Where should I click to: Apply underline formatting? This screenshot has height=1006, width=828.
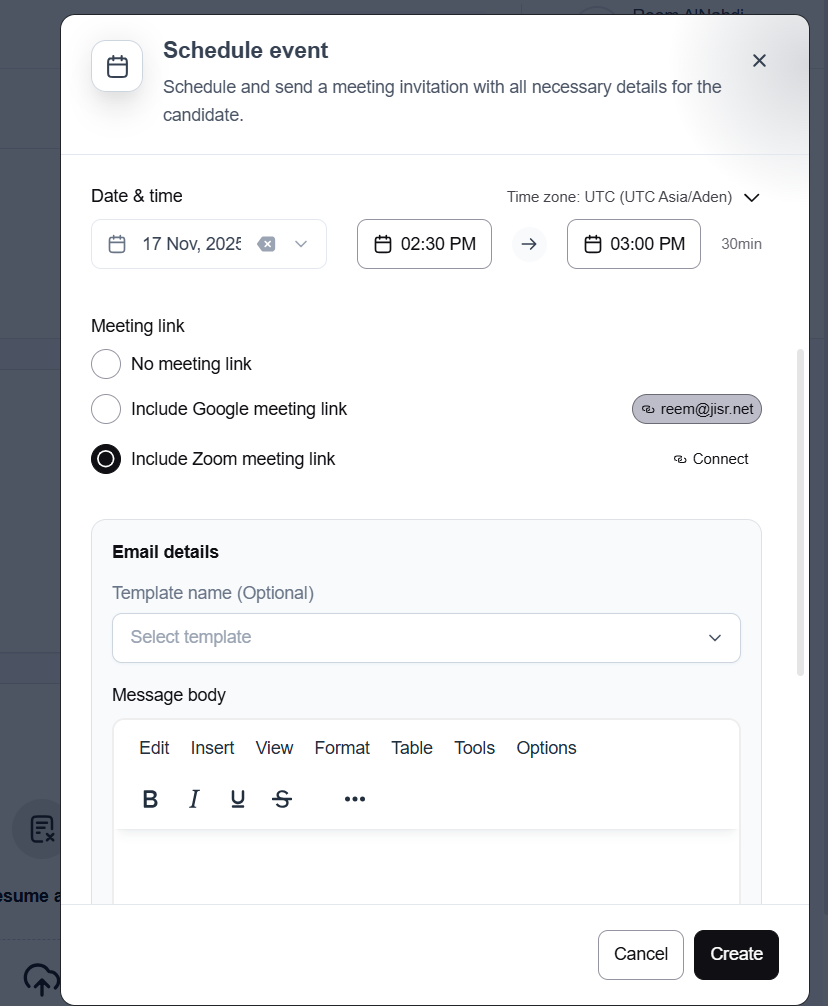[238, 799]
